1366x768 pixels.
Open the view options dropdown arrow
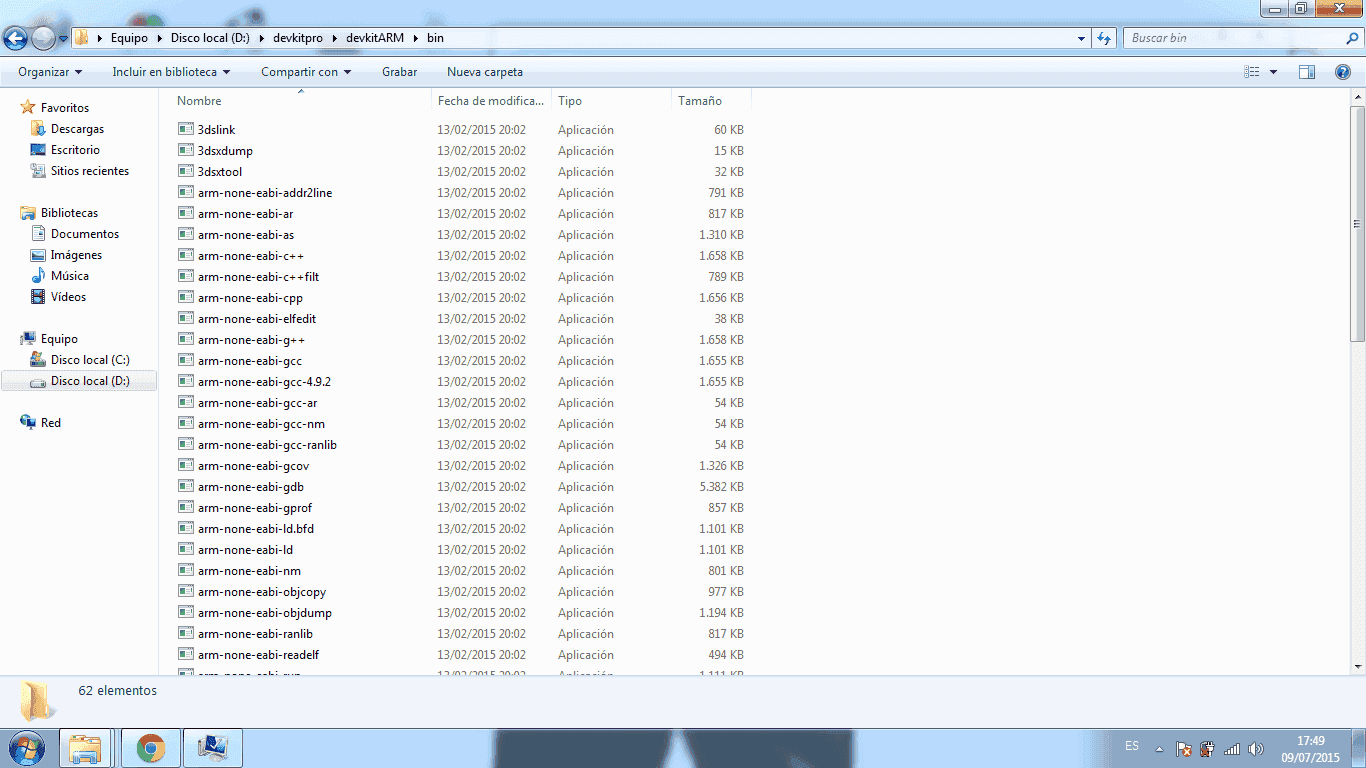click(1273, 72)
